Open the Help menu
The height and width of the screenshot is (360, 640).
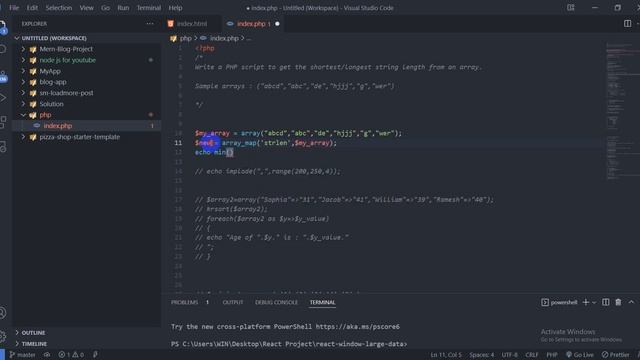pyautogui.click(x=175, y=8)
